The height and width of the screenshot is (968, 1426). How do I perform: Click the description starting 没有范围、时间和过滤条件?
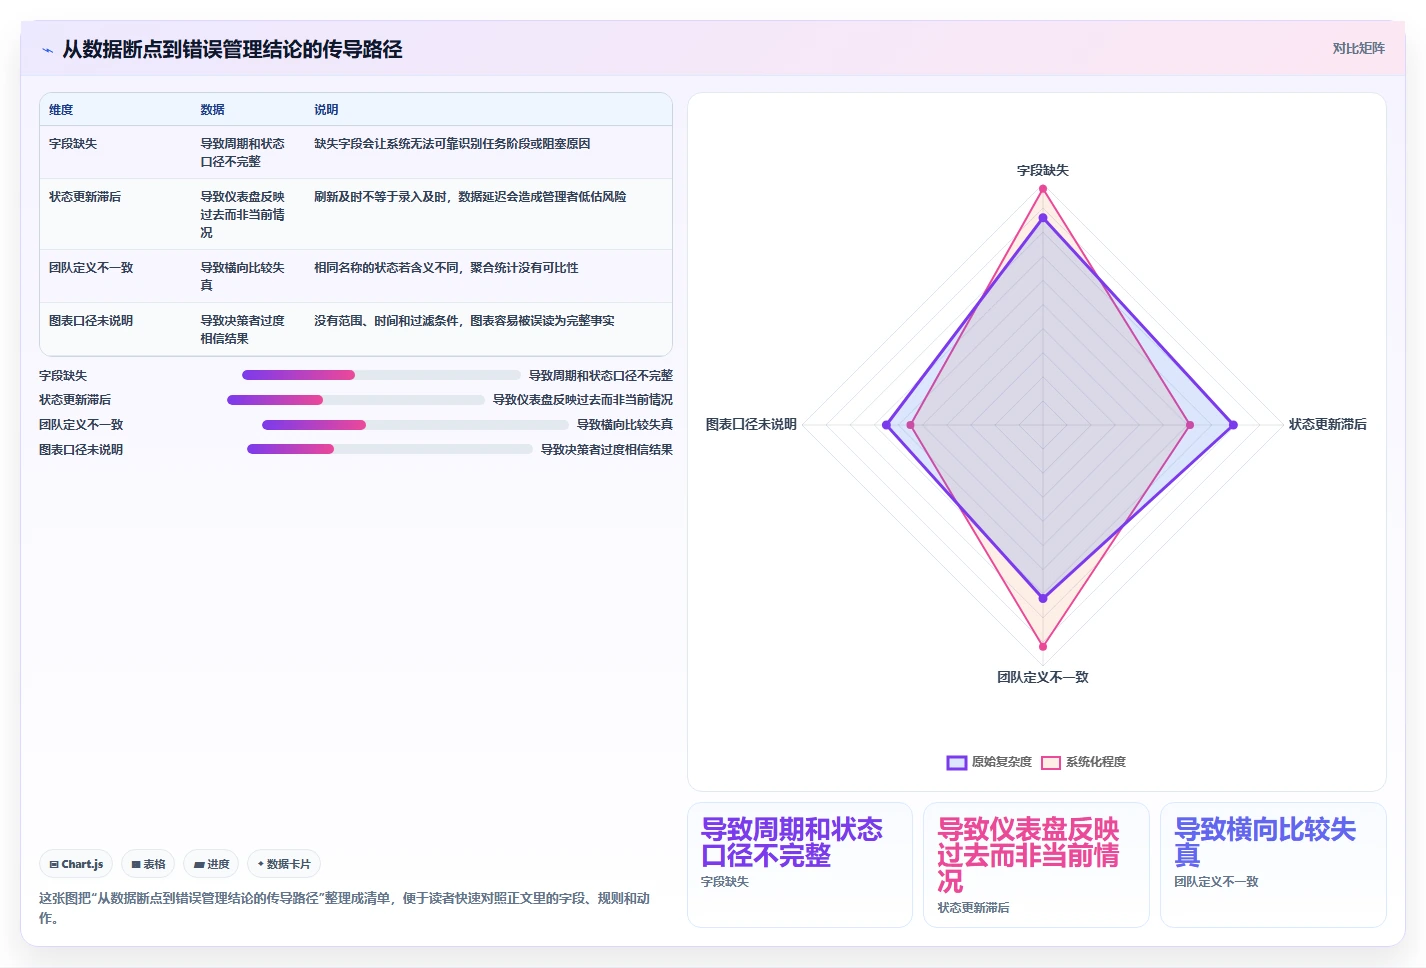pos(464,321)
